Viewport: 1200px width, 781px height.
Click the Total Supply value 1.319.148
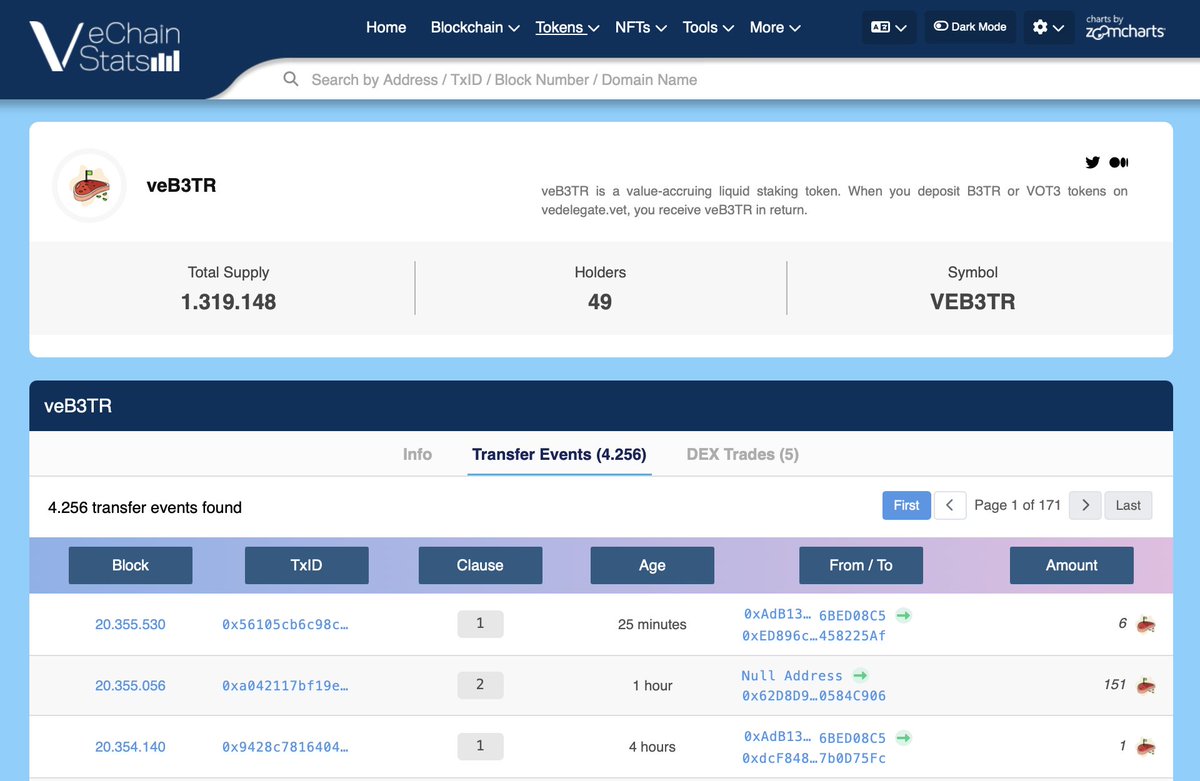coord(228,302)
